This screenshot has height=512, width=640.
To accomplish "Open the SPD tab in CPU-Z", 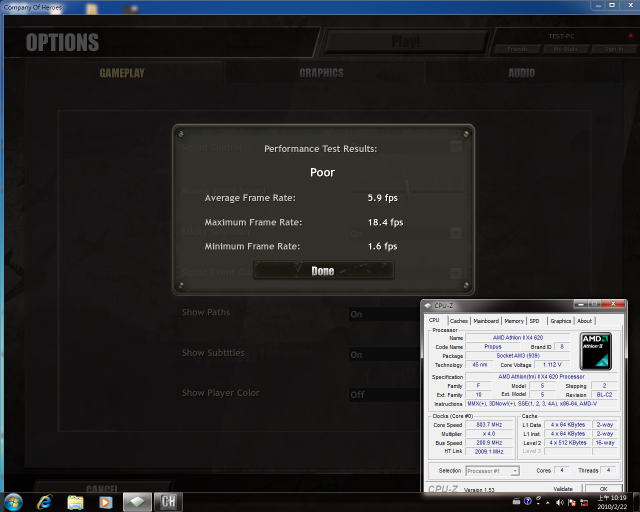I will tap(535, 321).
